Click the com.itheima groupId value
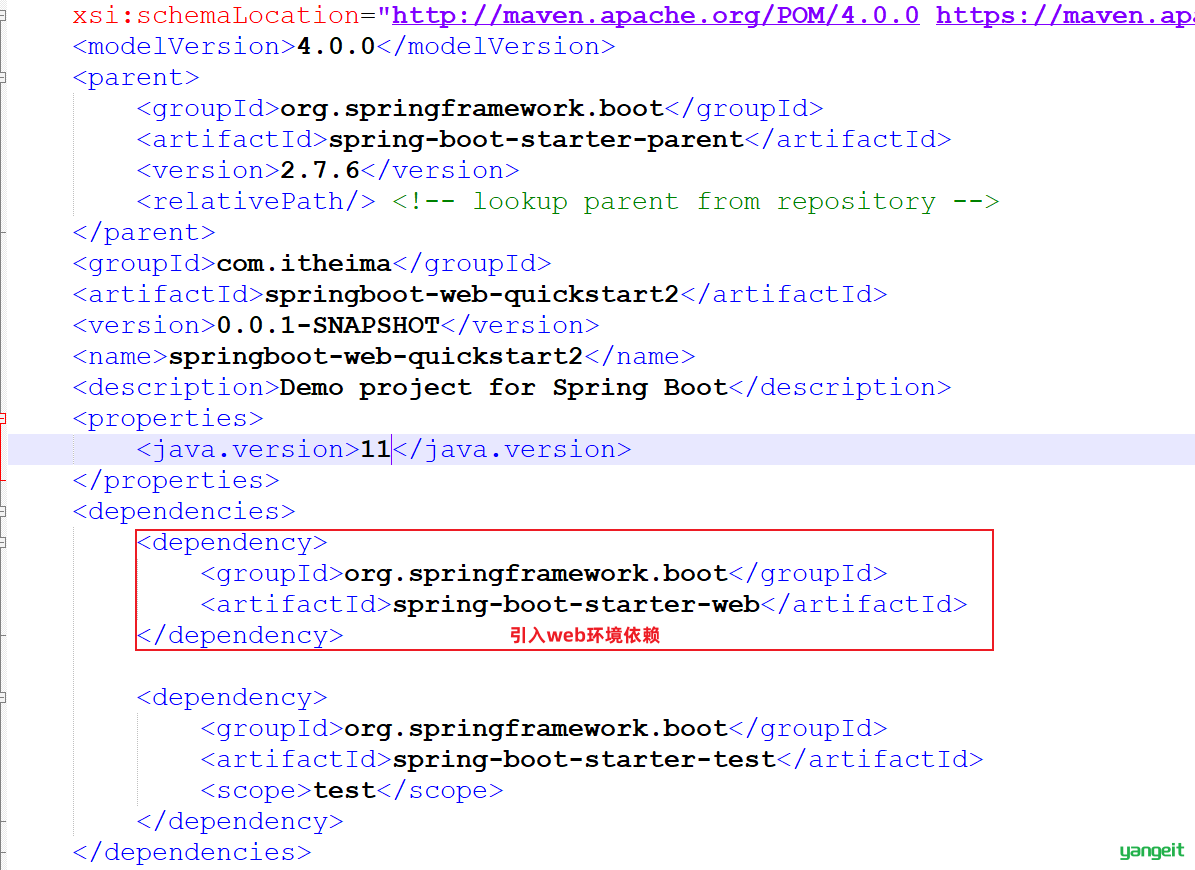 [x=303, y=263]
